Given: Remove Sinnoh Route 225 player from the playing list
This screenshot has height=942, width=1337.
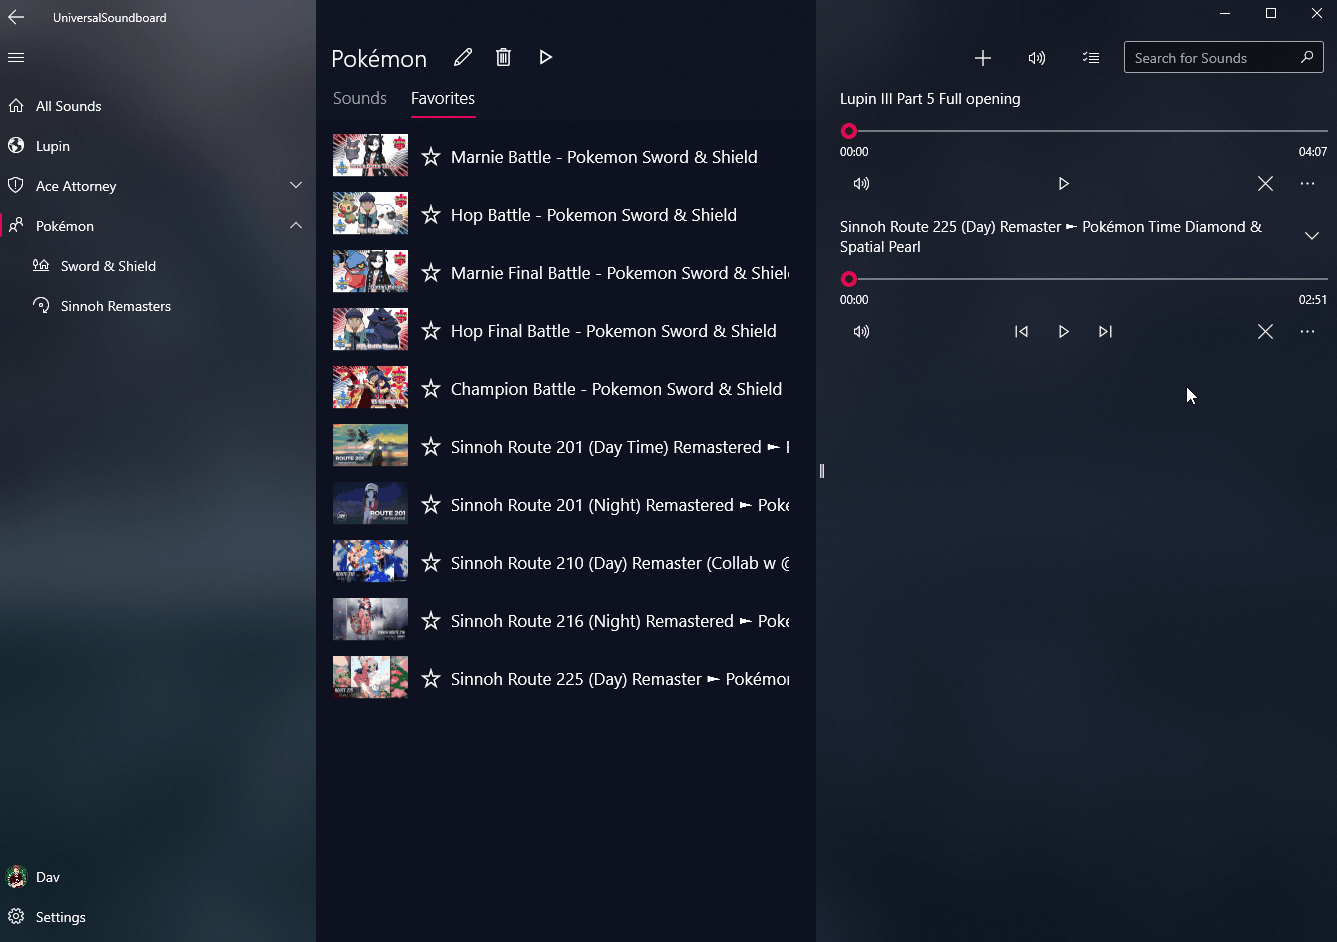Looking at the screenshot, I should [1265, 332].
